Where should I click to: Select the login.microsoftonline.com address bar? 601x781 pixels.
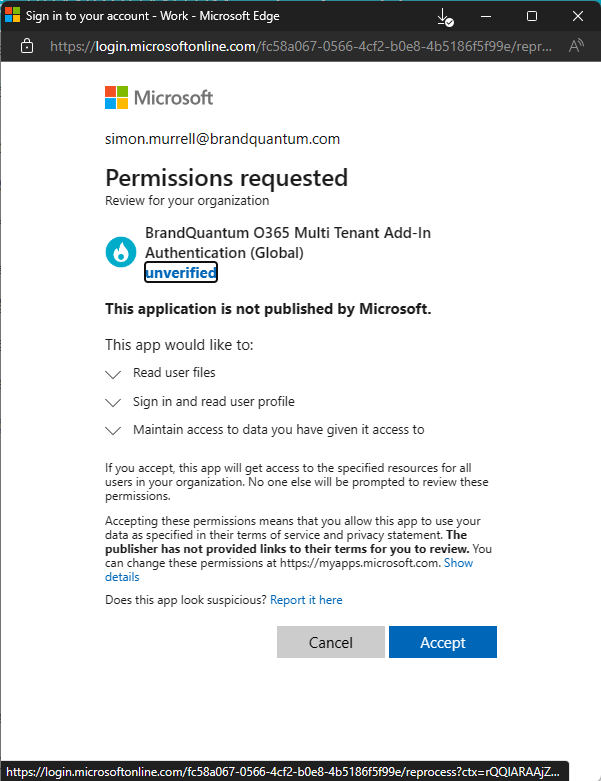coord(301,46)
